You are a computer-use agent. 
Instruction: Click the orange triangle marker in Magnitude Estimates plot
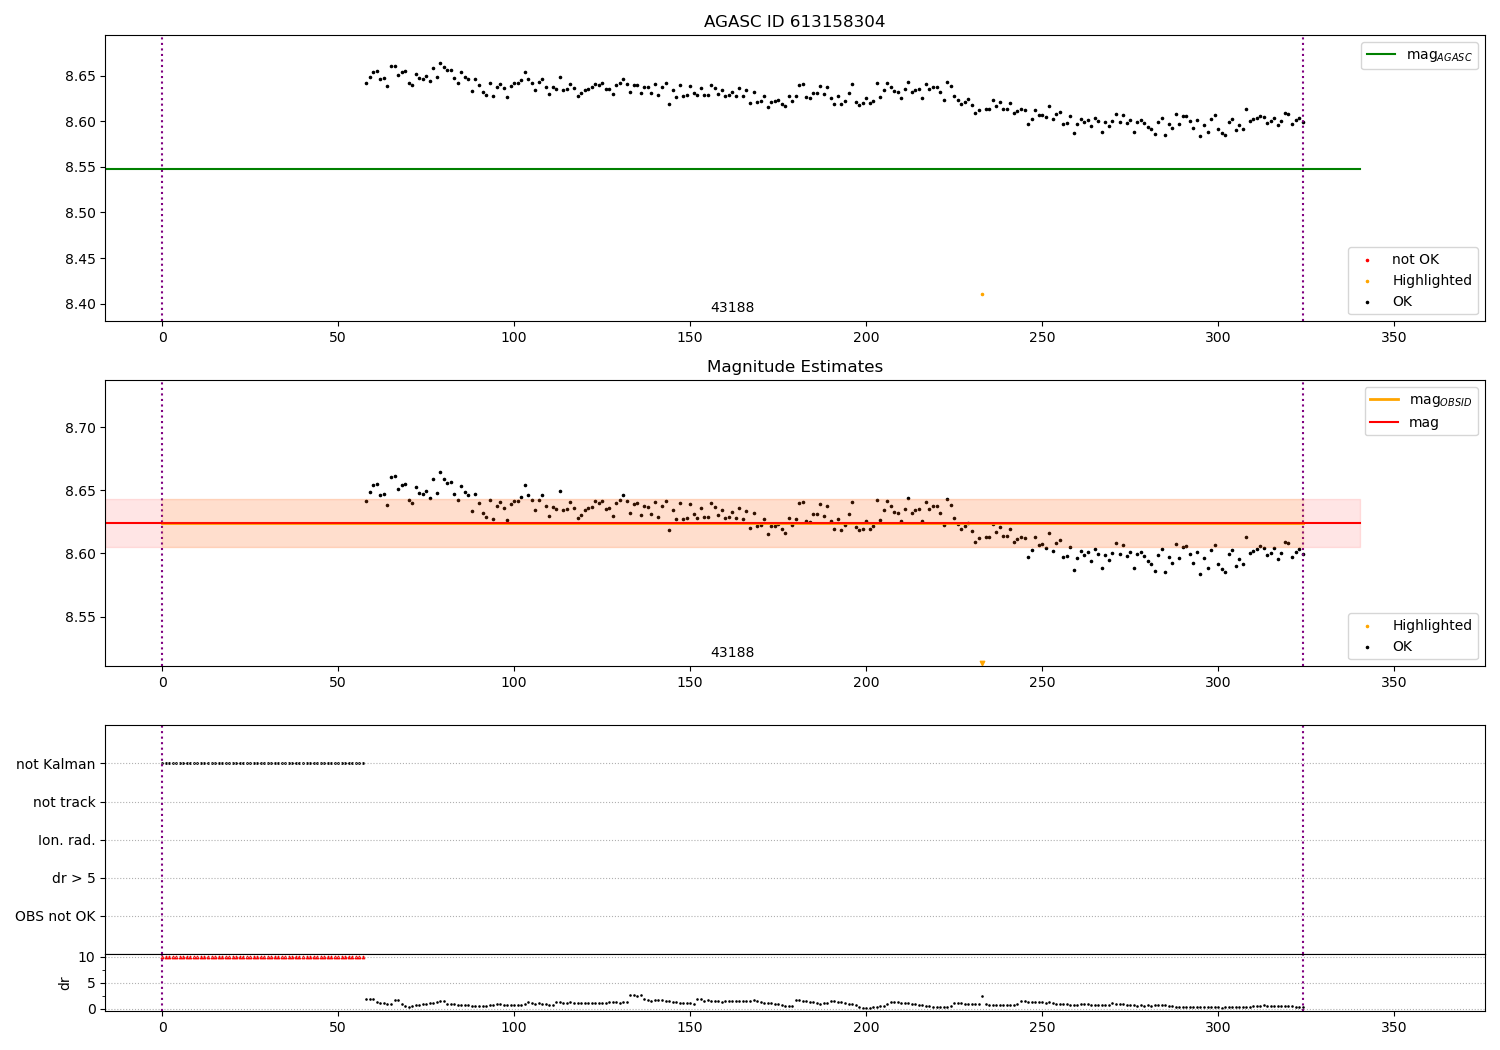tap(982, 662)
